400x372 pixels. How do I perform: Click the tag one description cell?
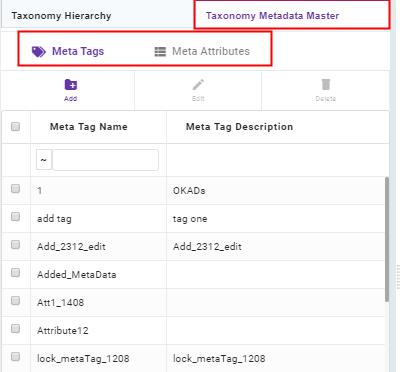[x=275, y=219]
